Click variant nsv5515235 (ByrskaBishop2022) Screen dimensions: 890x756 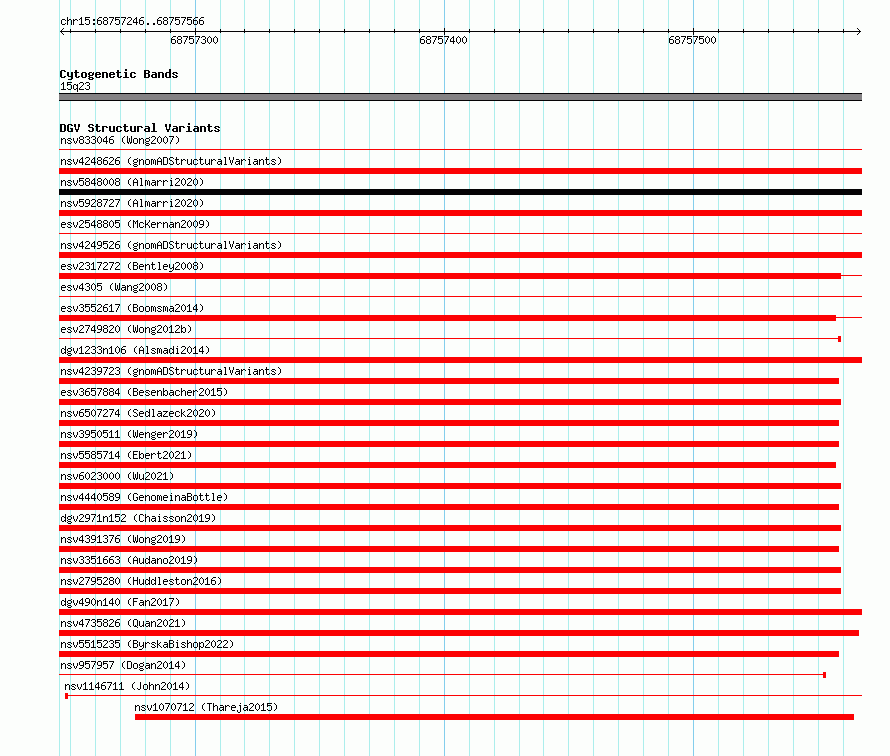tap(147, 644)
